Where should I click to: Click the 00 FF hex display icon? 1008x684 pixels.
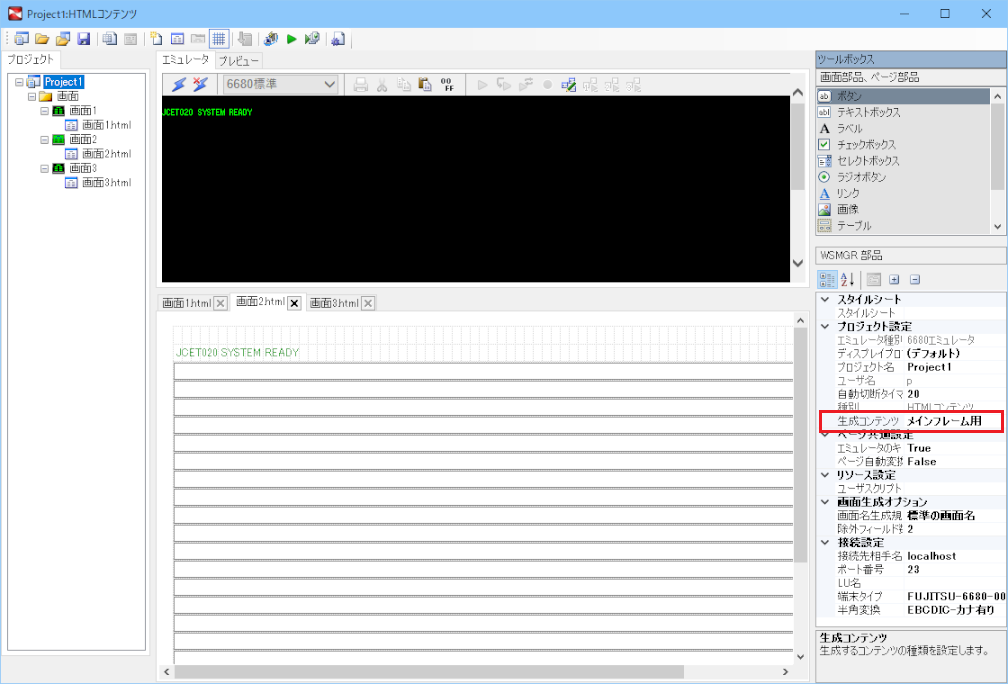[x=447, y=84]
